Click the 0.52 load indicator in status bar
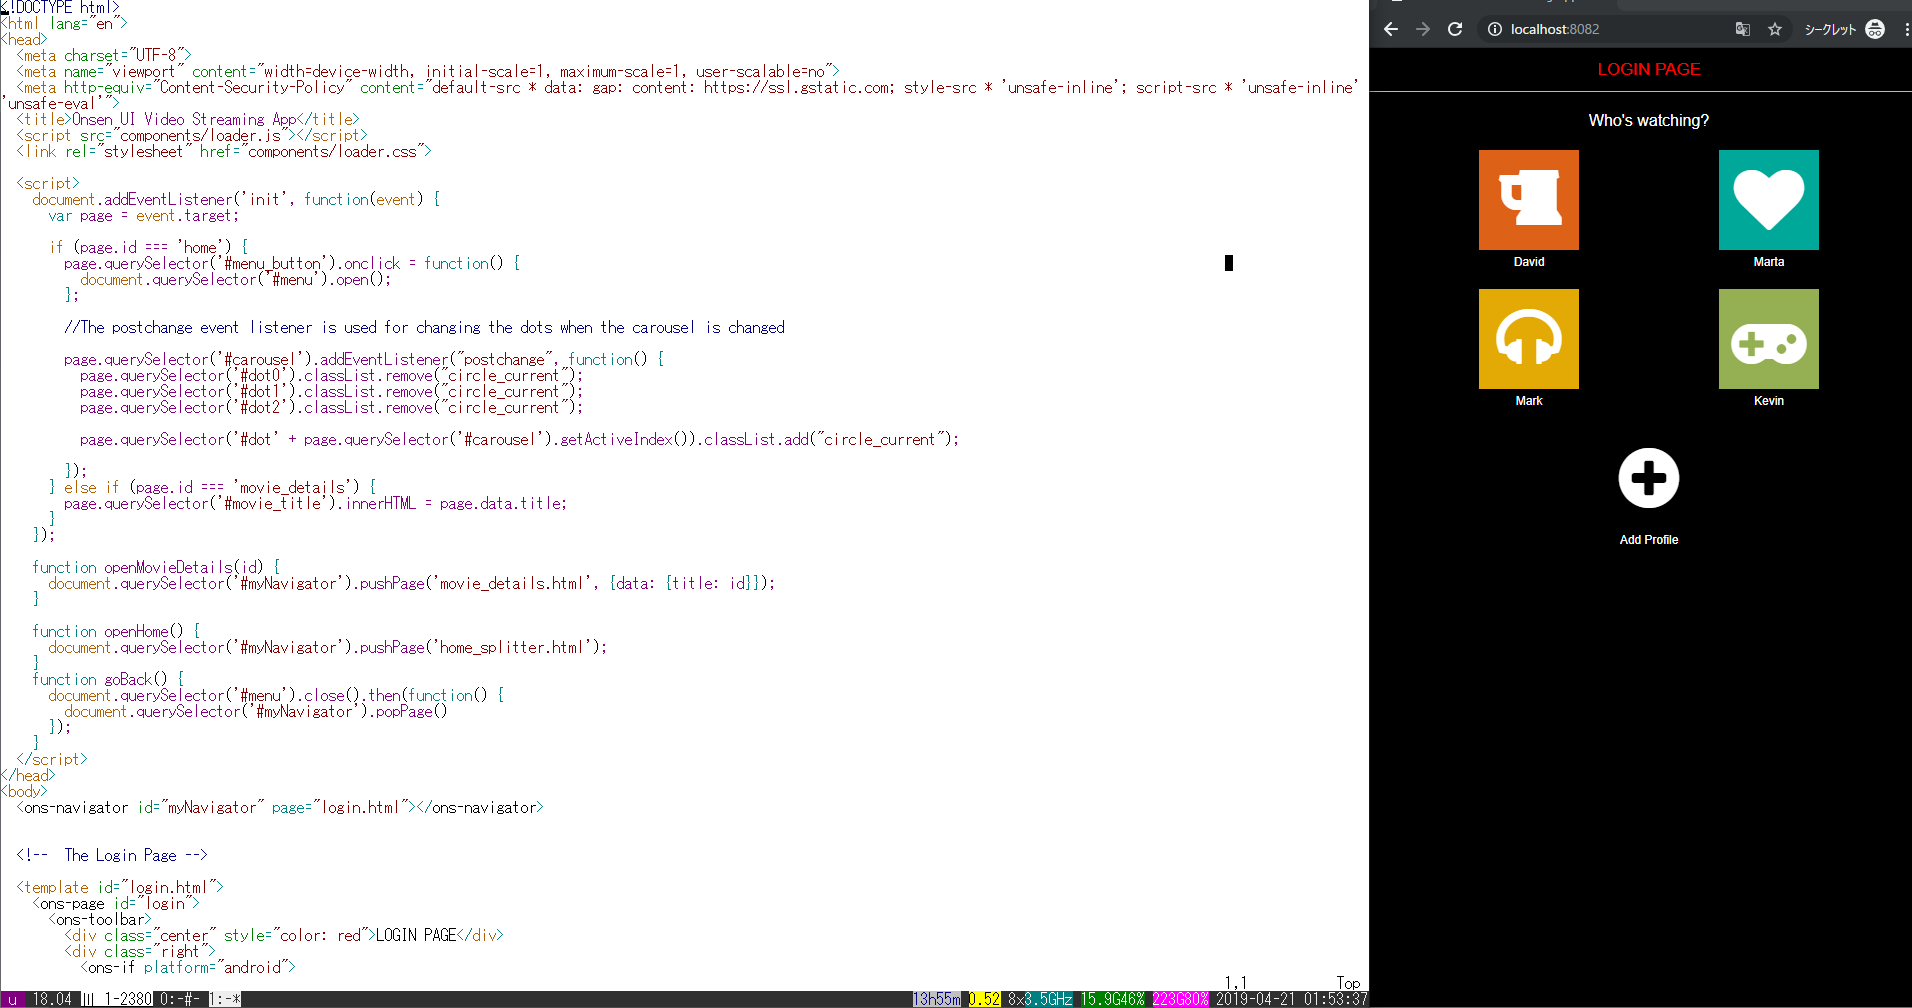Image resolution: width=1912 pixels, height=1008 pixels. point(984,999)
